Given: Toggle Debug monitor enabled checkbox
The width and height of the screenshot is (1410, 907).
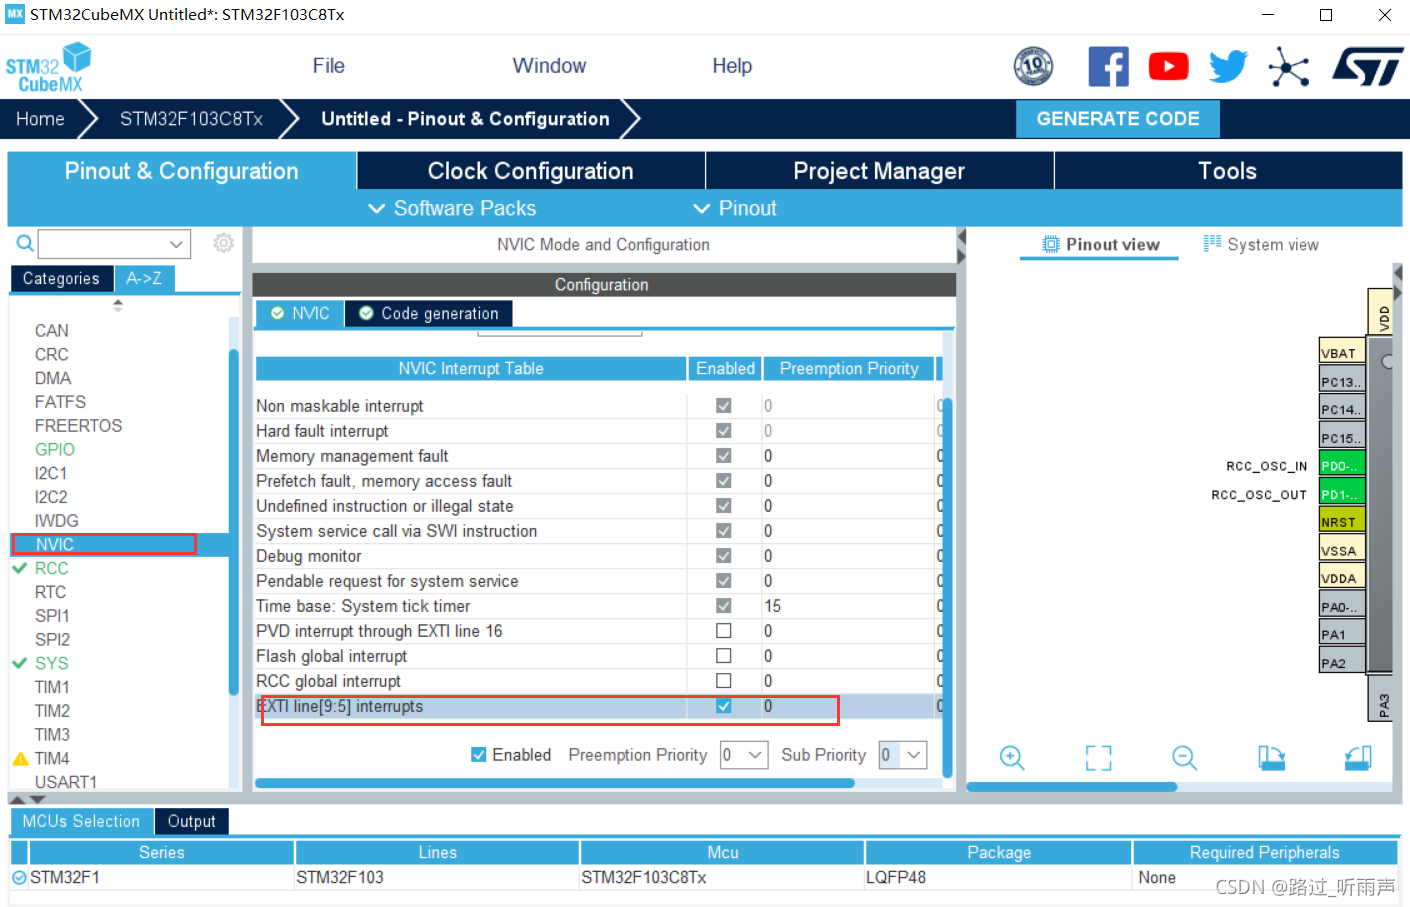Looking at the screenshot, I should [x=723, y=556].
